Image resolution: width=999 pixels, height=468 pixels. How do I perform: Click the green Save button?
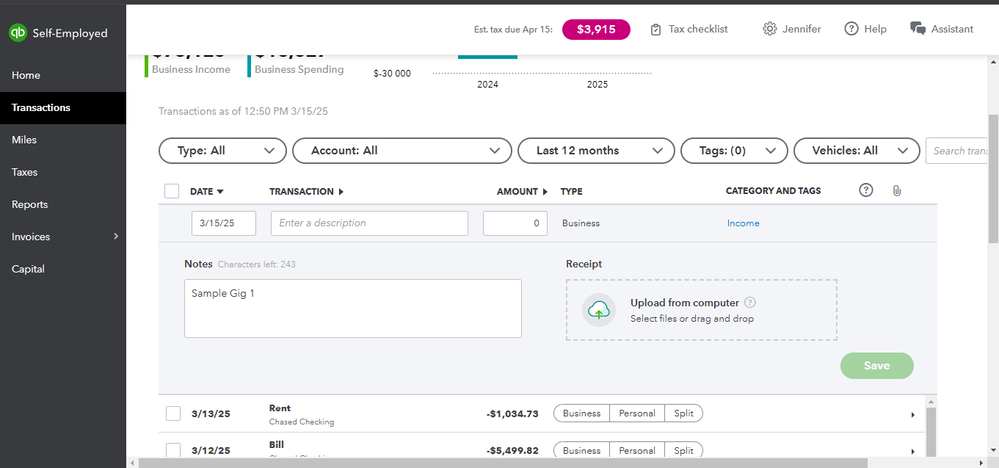(876, 366)
